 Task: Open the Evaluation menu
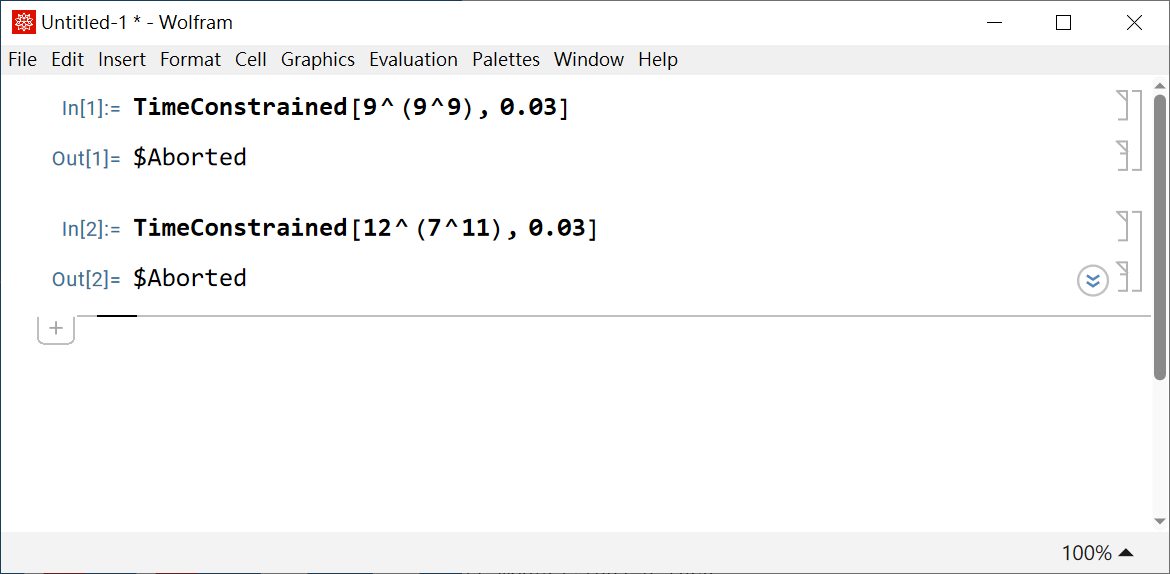click(413, 60)
